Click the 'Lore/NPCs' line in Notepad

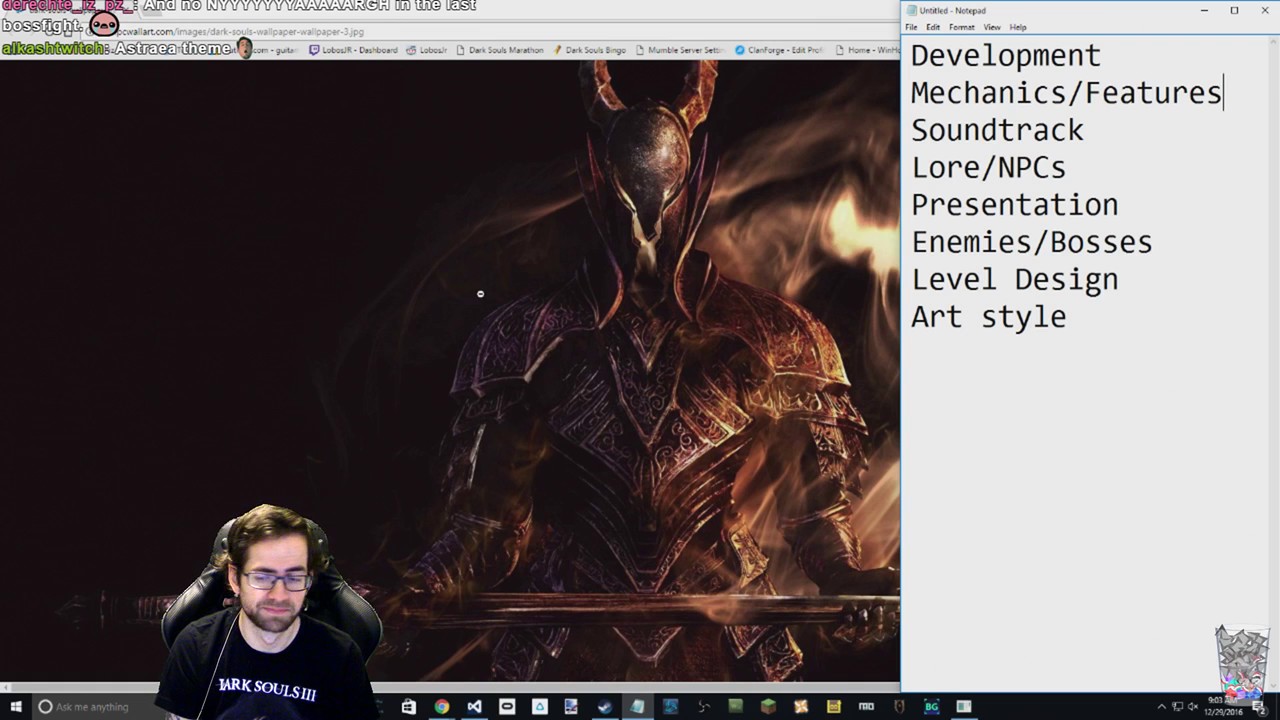click(988, 167)
